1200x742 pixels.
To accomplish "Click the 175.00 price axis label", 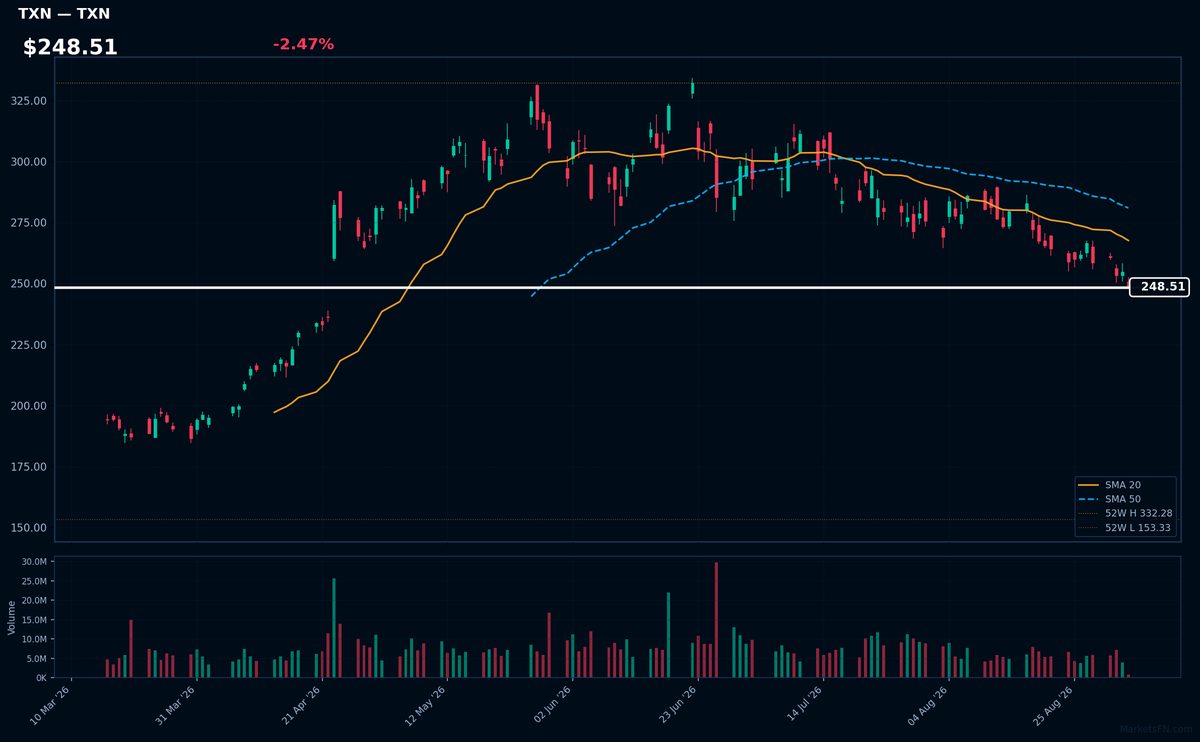I will (x=27, y=467).
